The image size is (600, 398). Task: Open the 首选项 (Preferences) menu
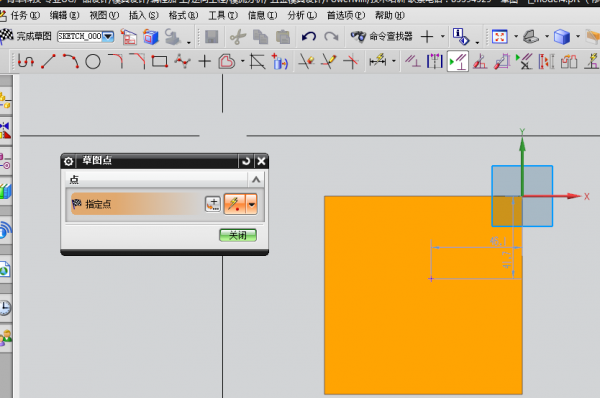click(346, 15)
